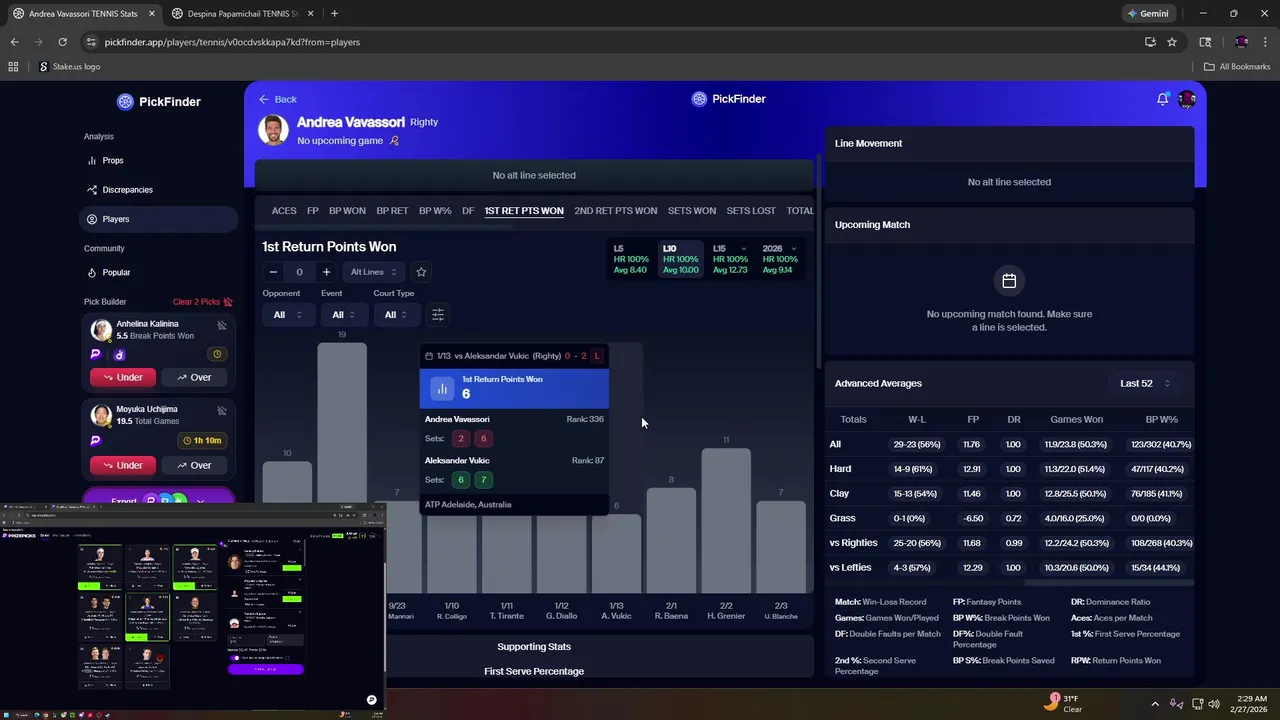Click PrizePicks icon on Uchijima pick
This screenshot has height=720, width=1280.
(x=96, y=440)
